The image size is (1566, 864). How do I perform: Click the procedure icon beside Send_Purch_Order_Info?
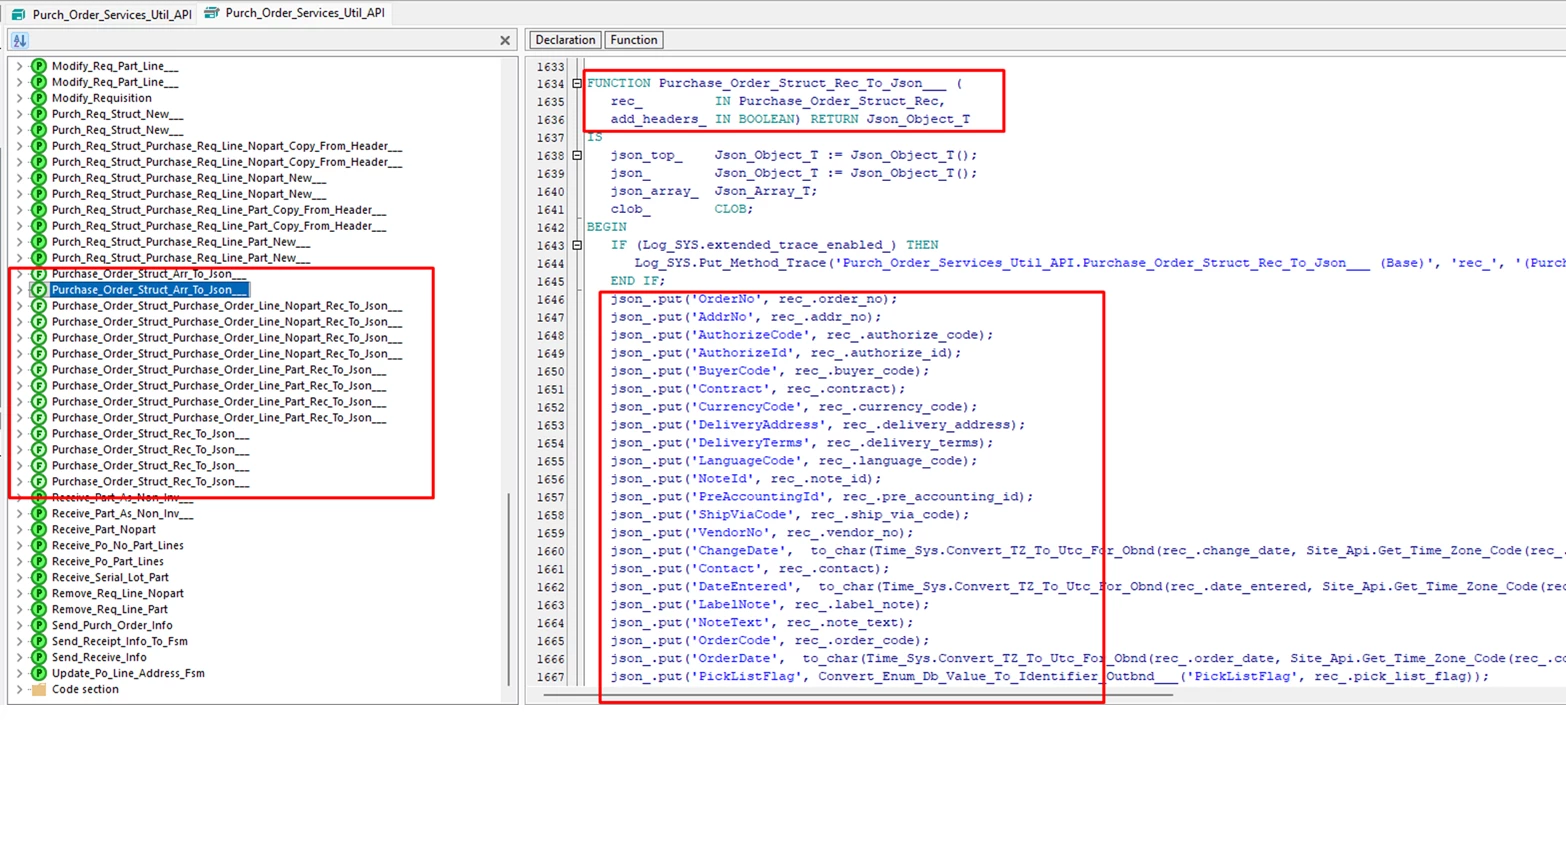39,625
